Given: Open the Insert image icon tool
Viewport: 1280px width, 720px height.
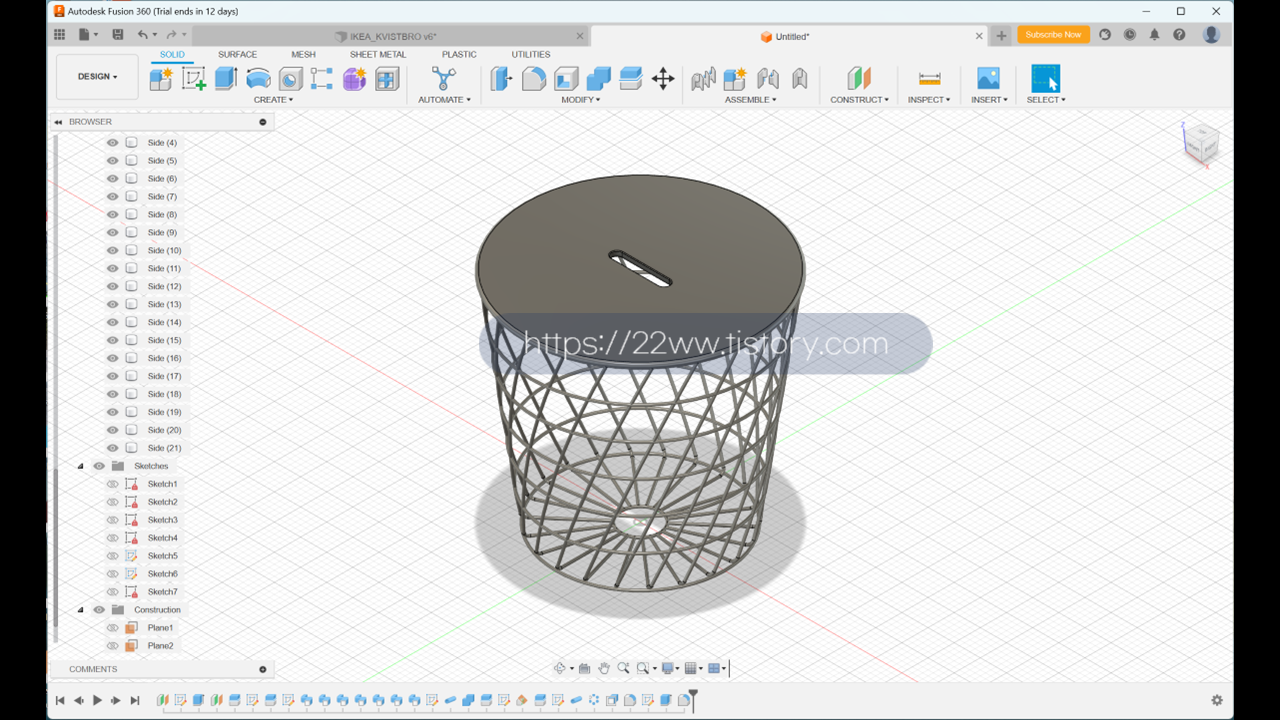Looking at the screenshot, I should (988, 79).
